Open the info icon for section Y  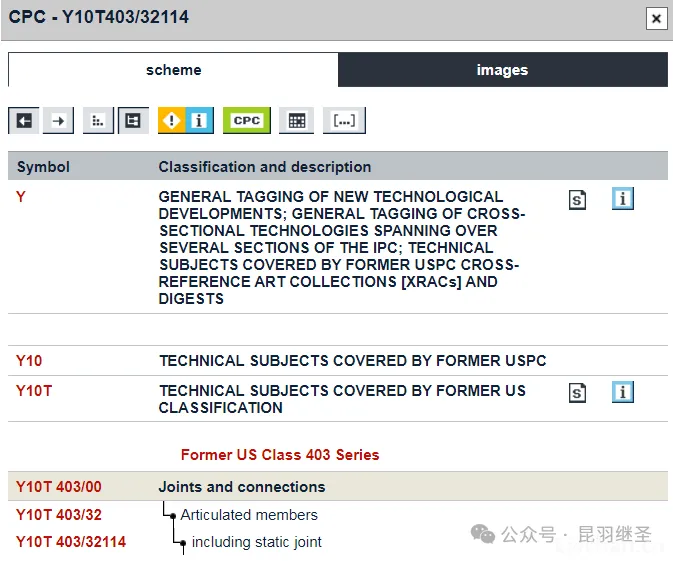(x=623, y=199)
